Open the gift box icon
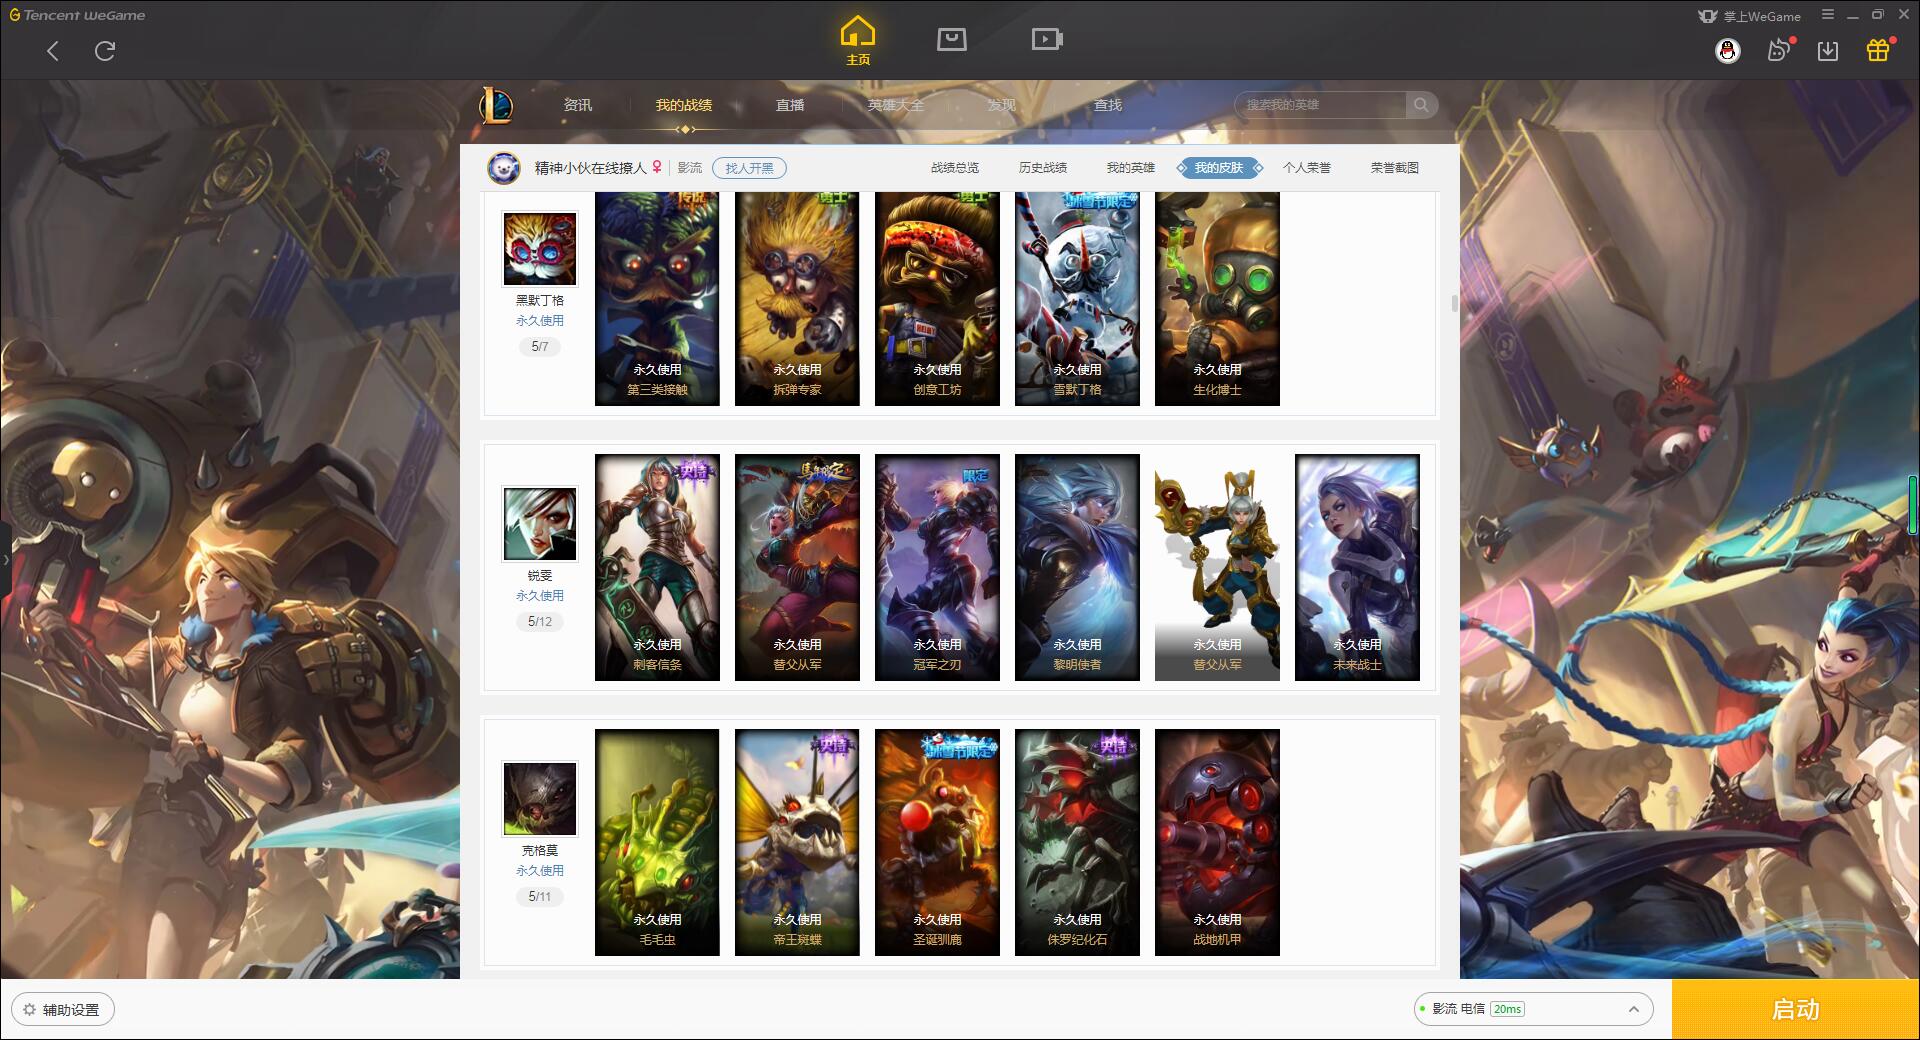The width and height of the screenshot is (1920, 1040). coord(1879,50)
